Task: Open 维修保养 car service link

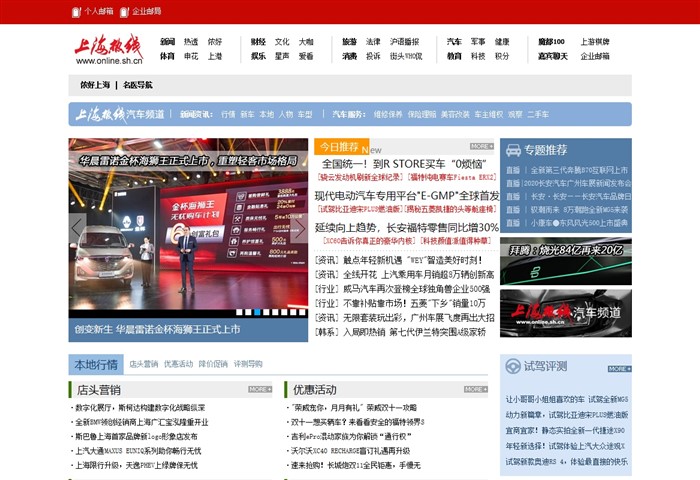Action: [388, 115]
